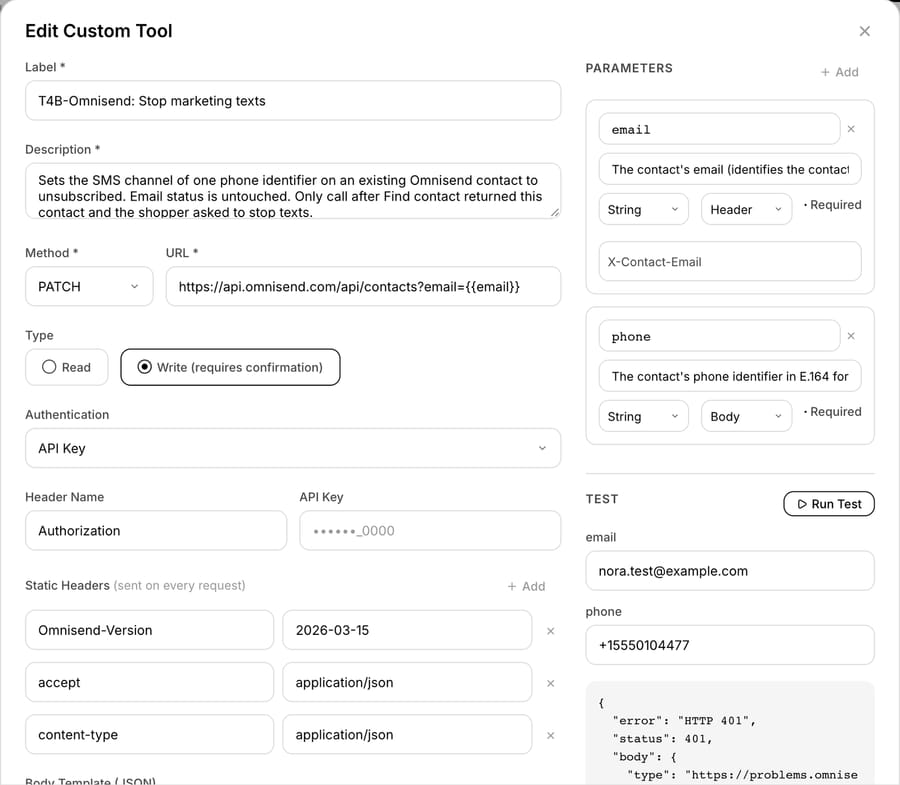Edit the phone parameter name field
Image resolution: width=900 pixels, height=785 pixels.
click(719, 336)
